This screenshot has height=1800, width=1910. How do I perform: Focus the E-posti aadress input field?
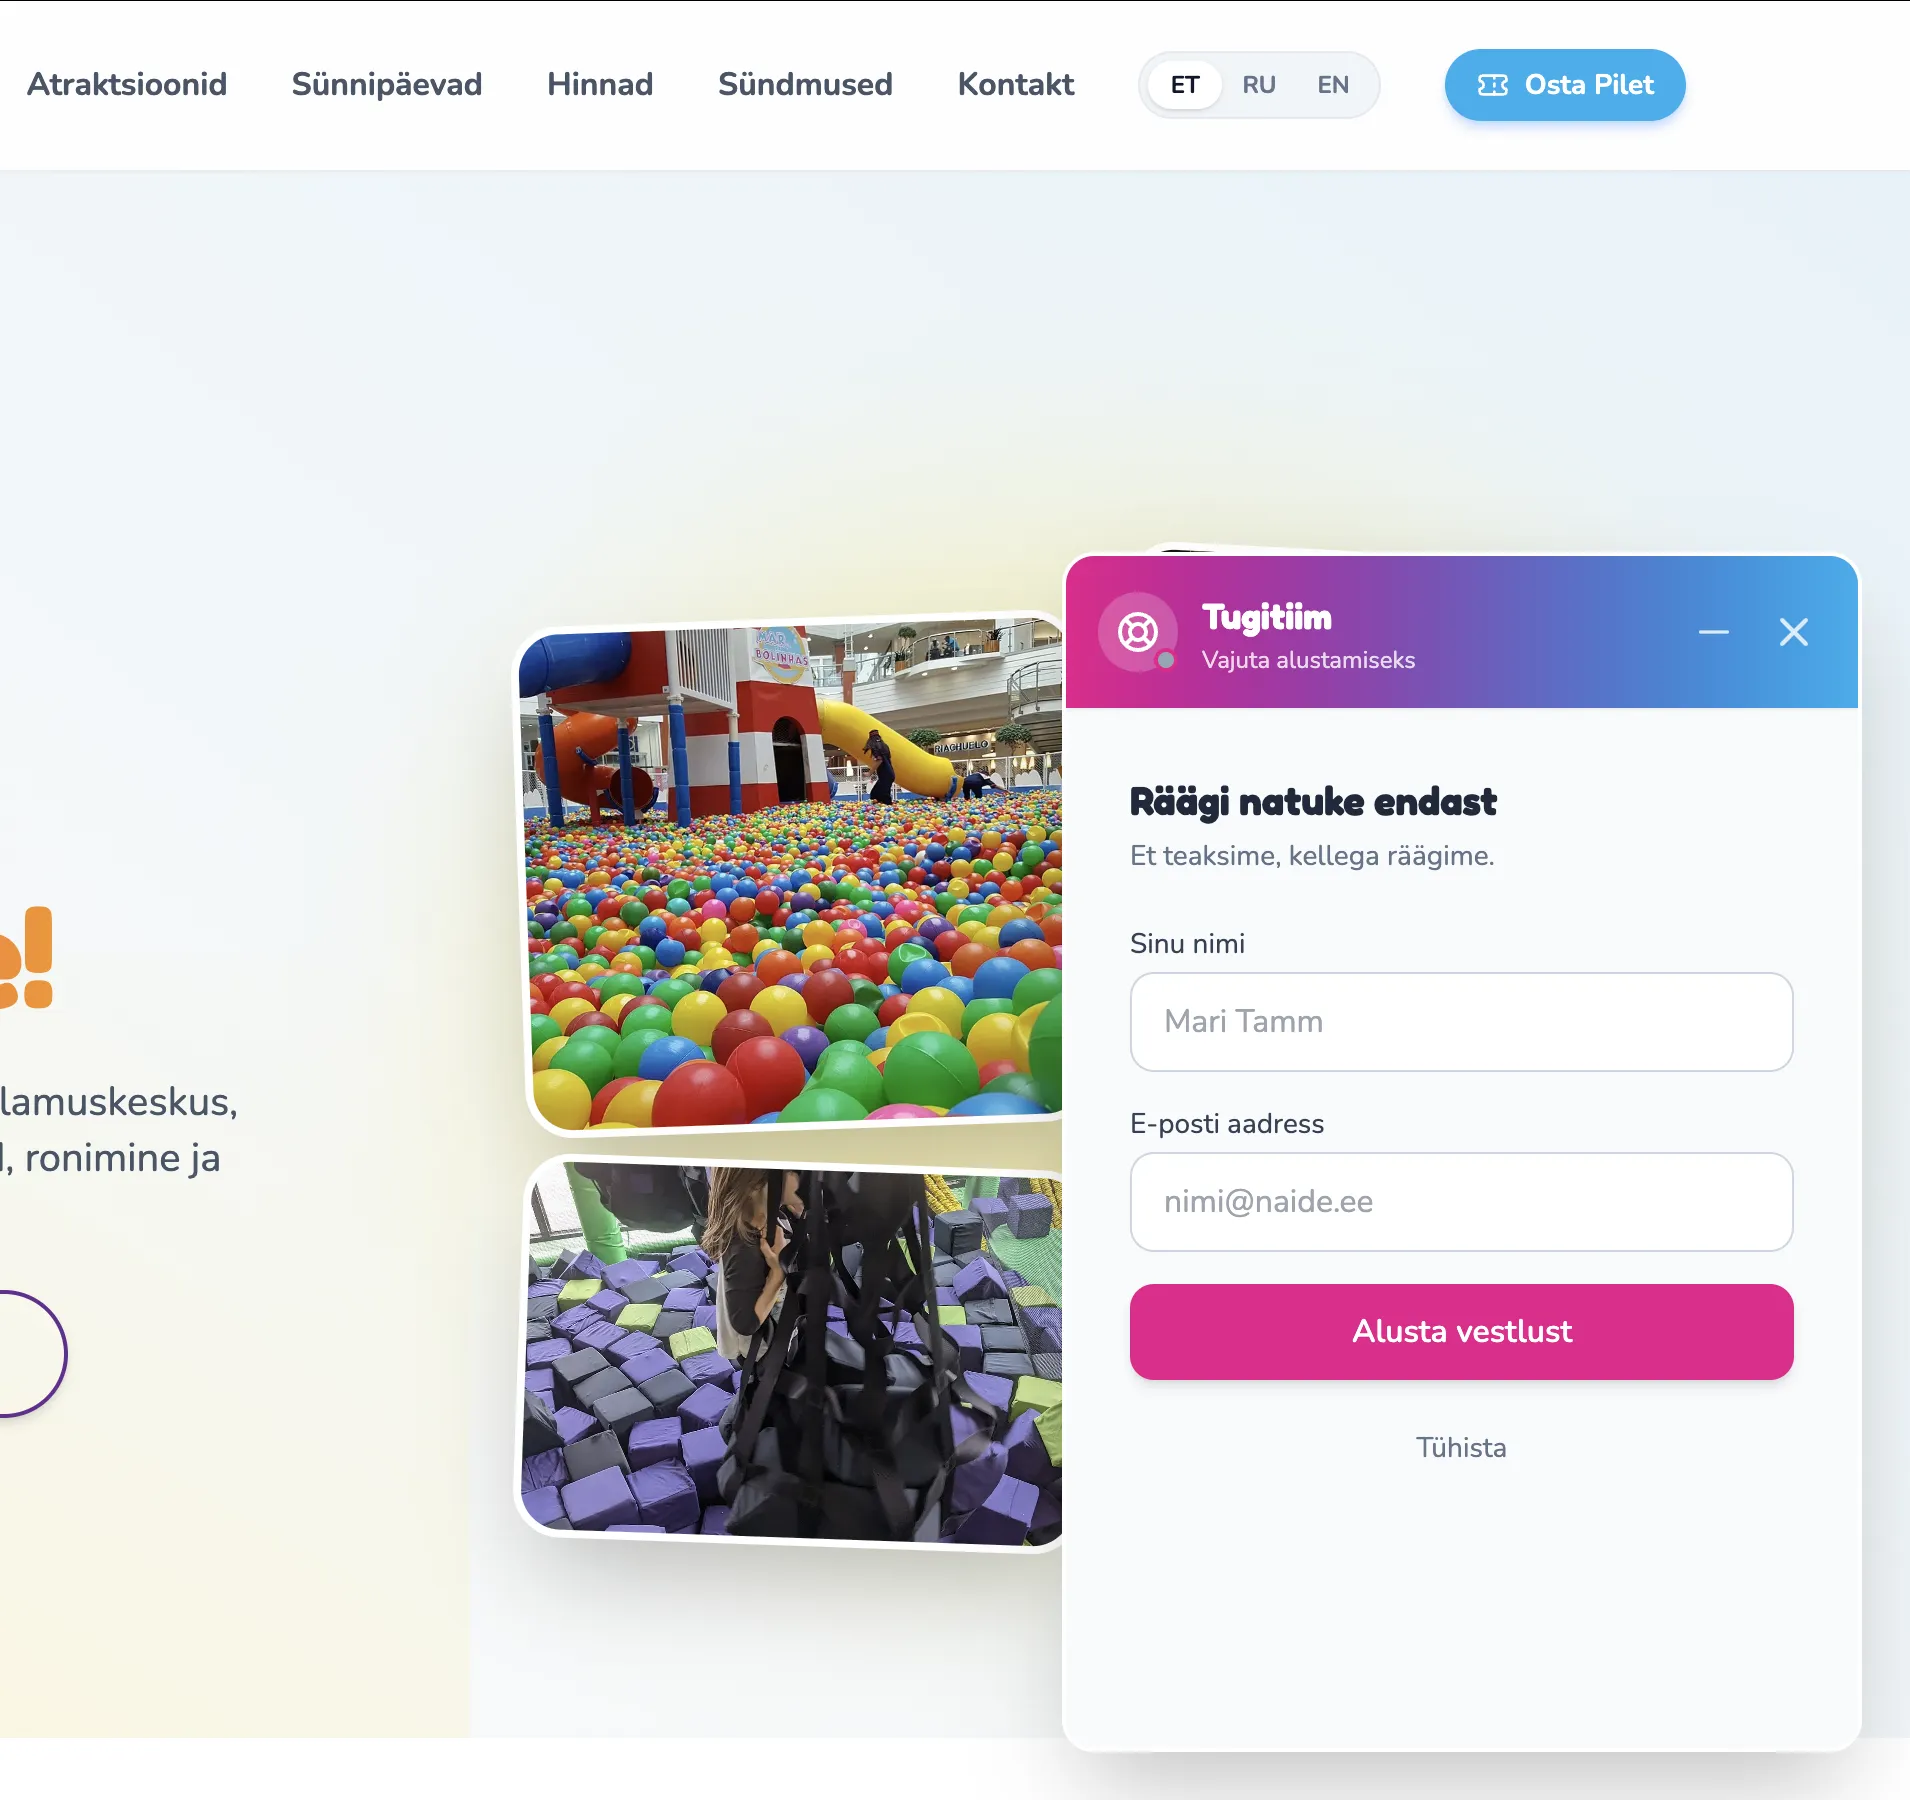(x=1461, y=1201)
